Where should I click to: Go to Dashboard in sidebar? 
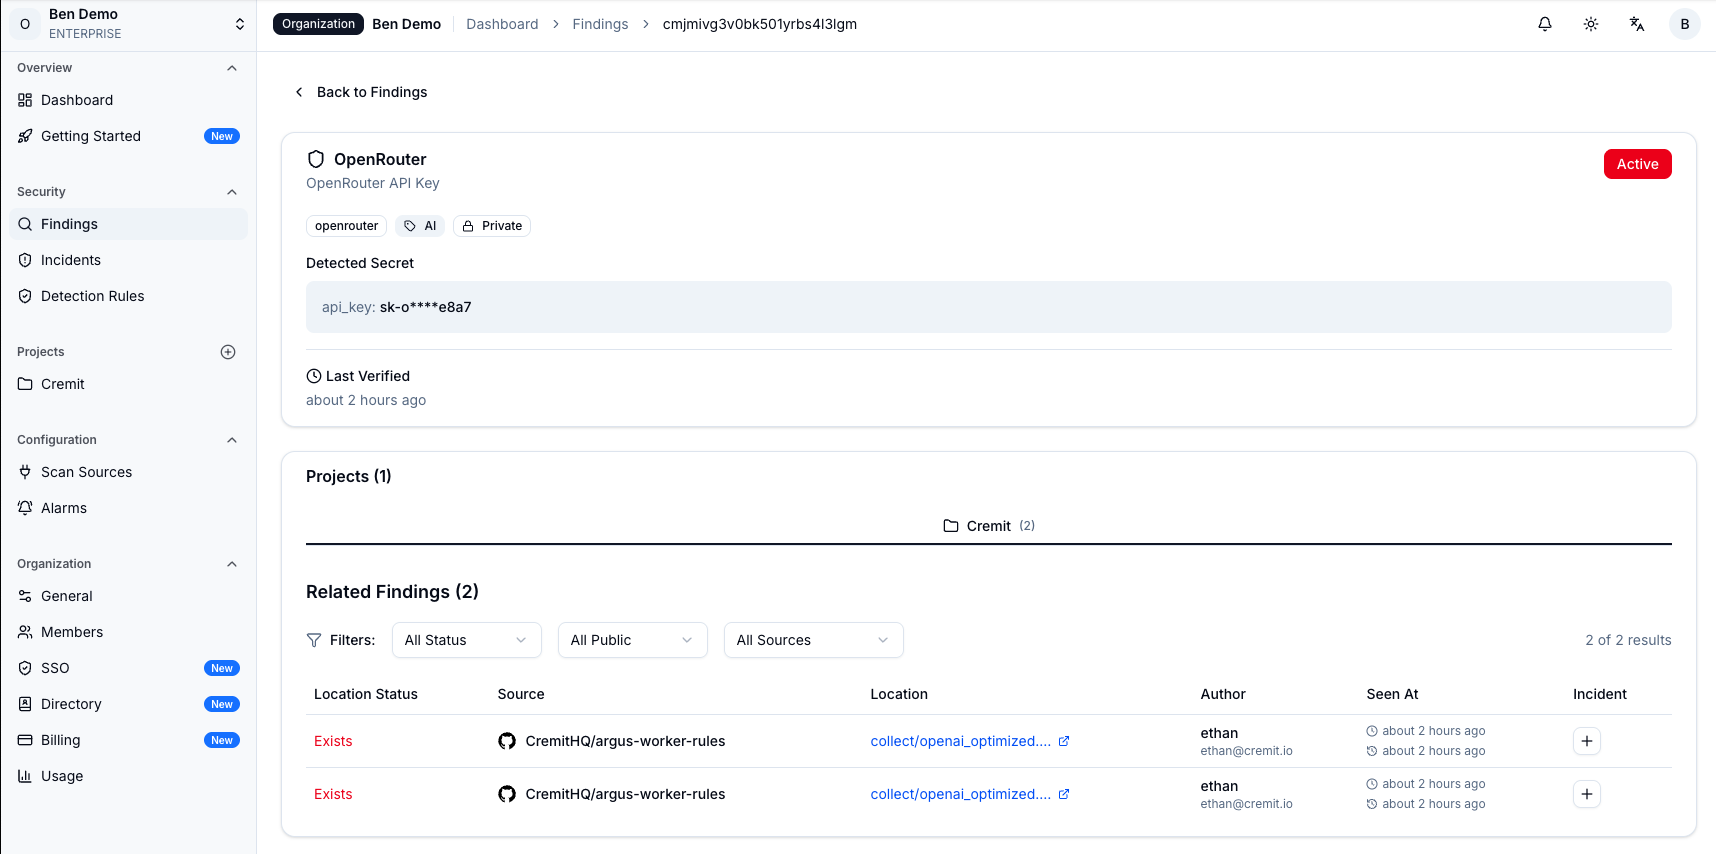(128, 100)
